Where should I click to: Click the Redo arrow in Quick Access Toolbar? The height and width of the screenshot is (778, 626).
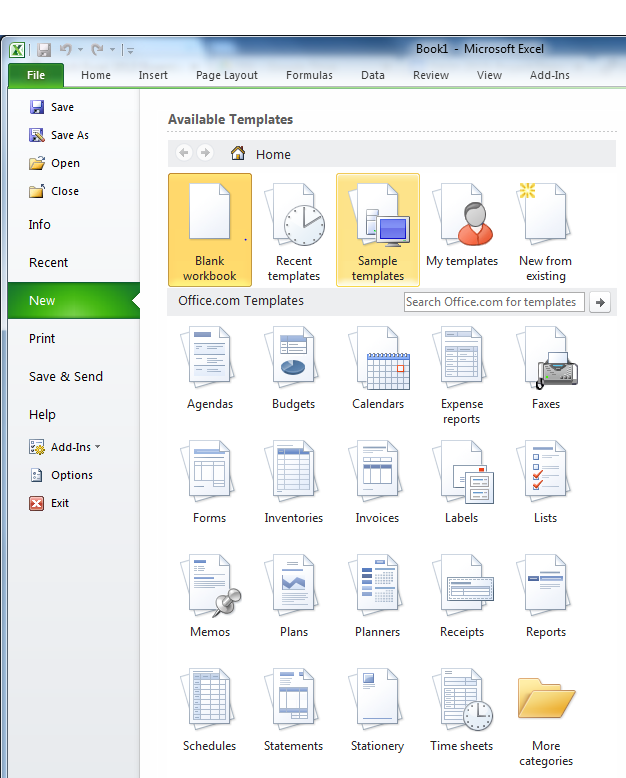pos(97,49)
